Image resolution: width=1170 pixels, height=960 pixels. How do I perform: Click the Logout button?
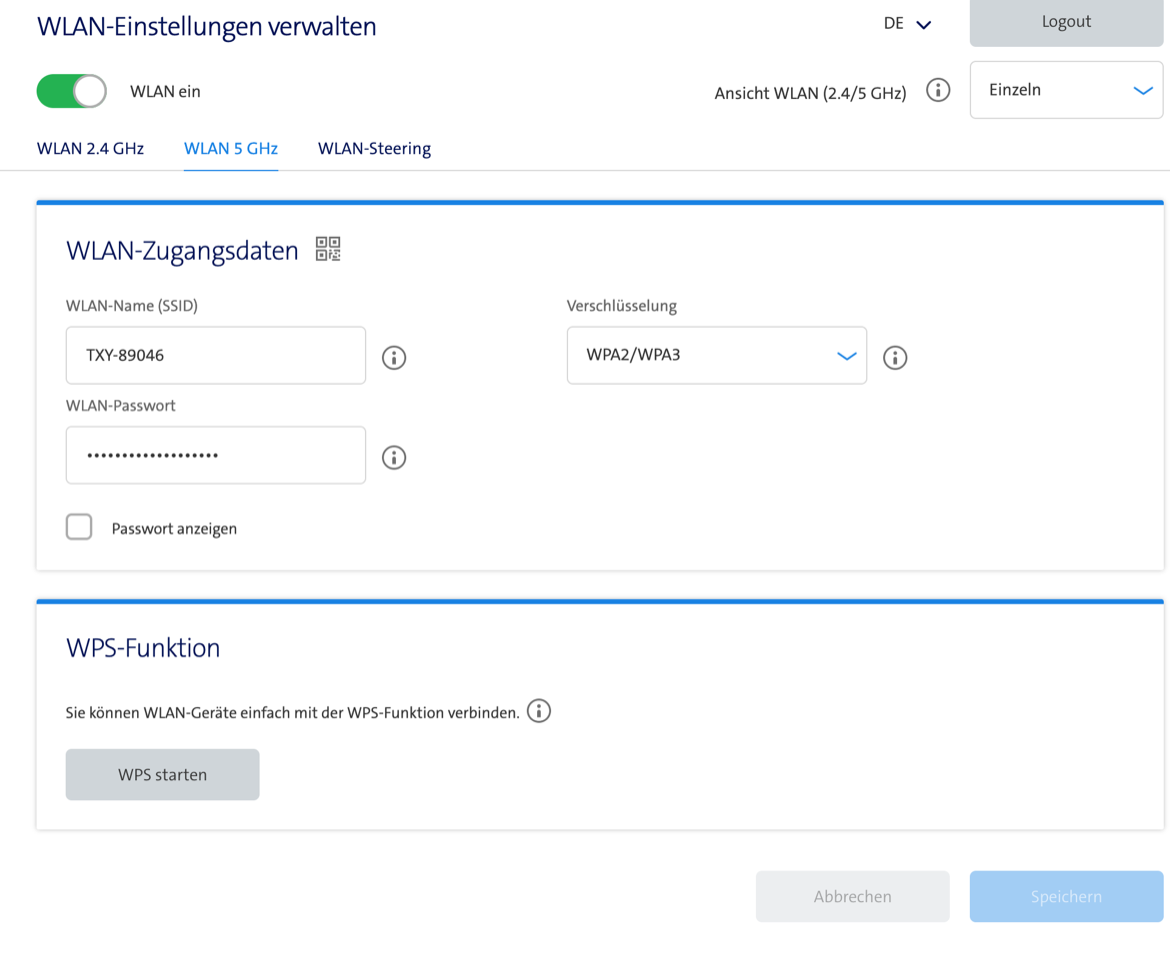(1066, 22)
